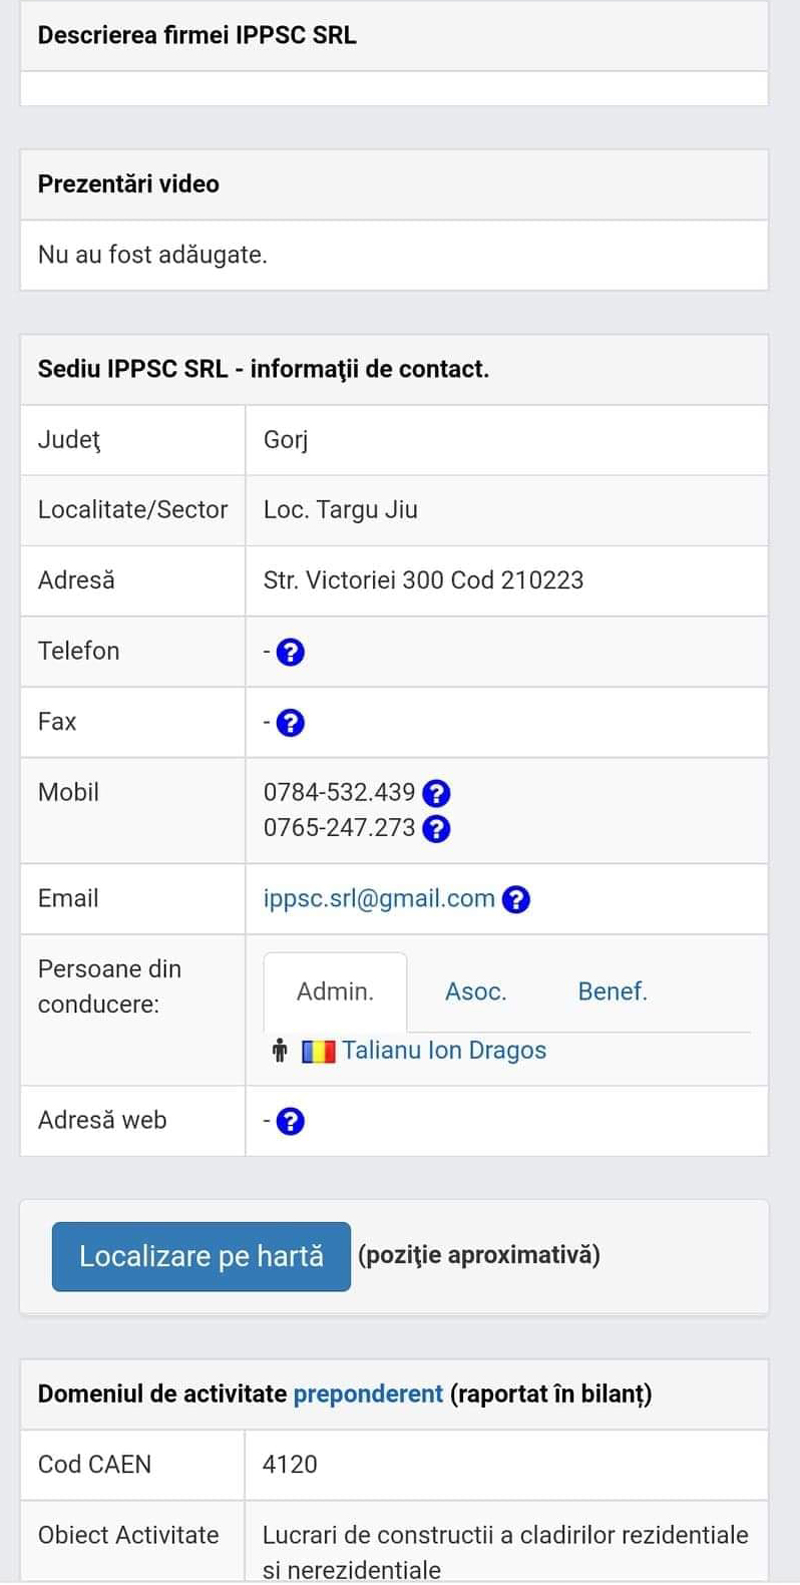Click the help icon in Fax row
Screen dimensions: 800x1585
(290, 723)
